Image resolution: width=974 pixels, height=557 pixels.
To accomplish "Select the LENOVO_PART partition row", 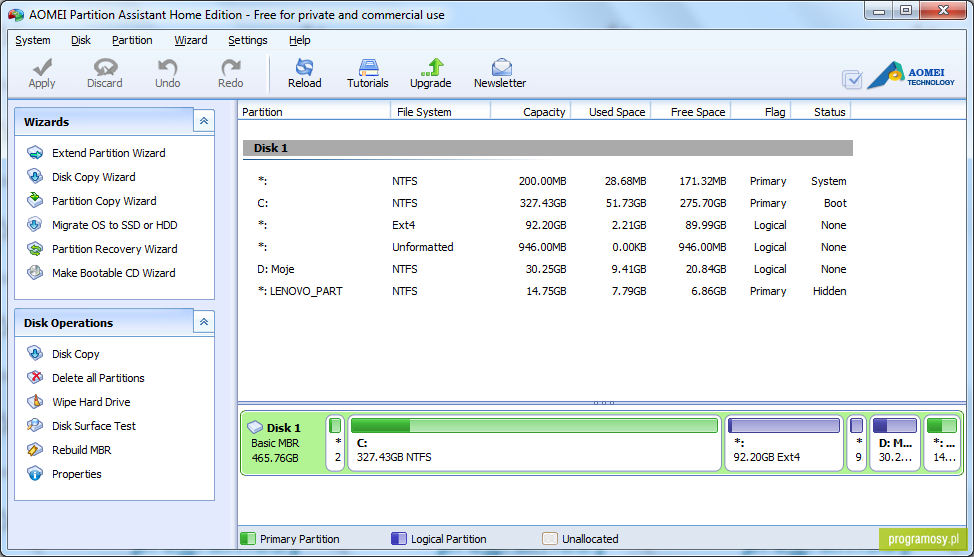I will pos(547,291).
